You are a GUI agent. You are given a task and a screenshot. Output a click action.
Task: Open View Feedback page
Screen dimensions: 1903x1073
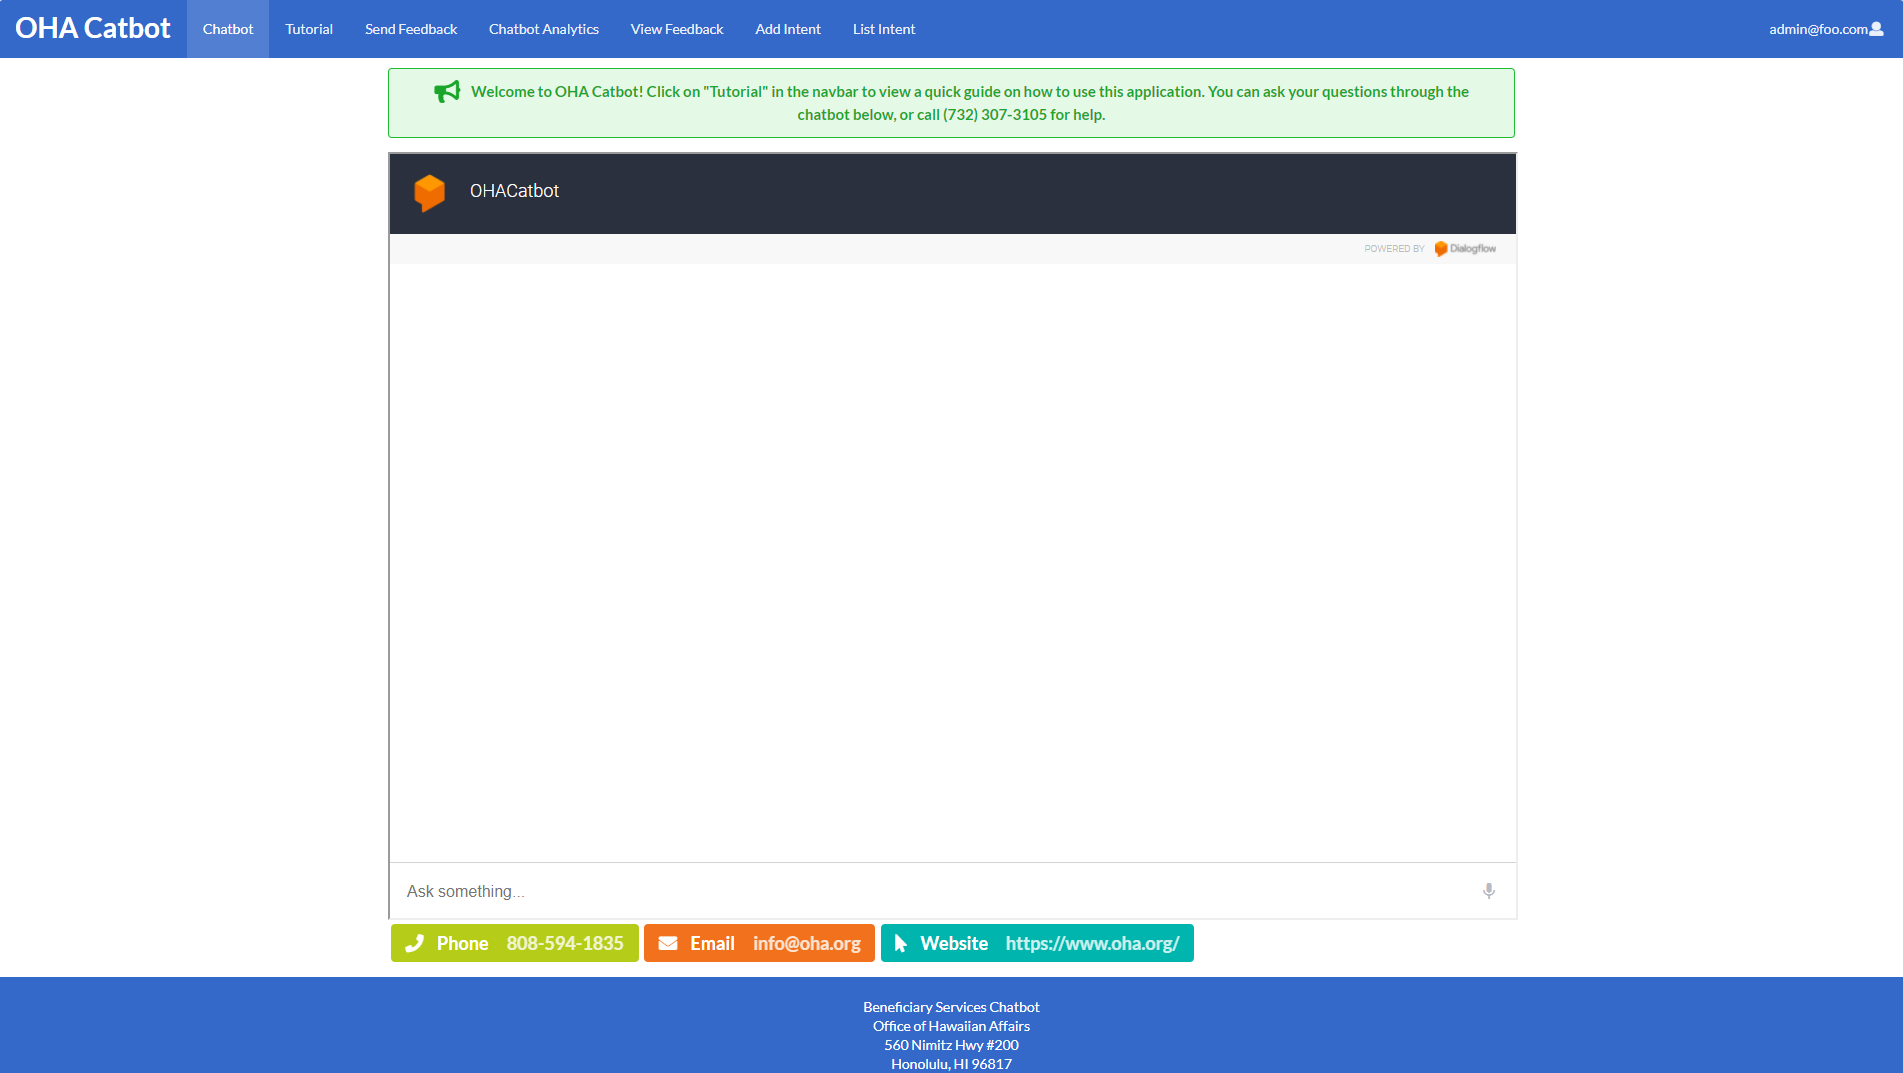click(677, 29)
